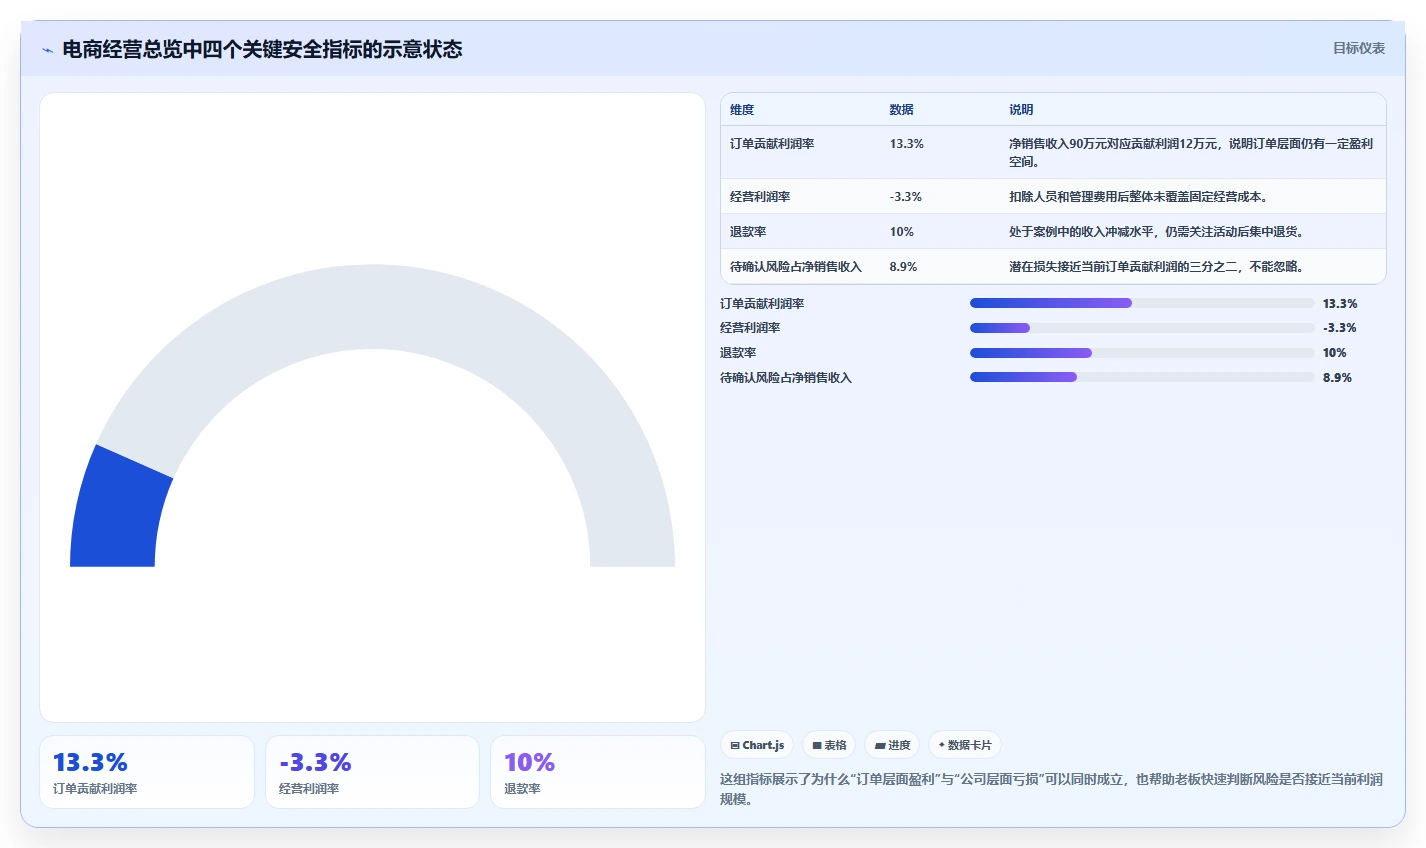This screenshot has width=1426, height=848.
Task: Open the 13.3% 订单贡献利润率 stat card
Action: [147, 772]
